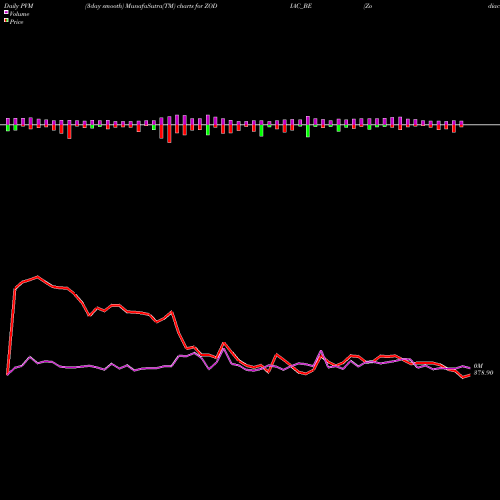Click the Price legend label
The image size is (500, 500).
[x=16, y=22]
